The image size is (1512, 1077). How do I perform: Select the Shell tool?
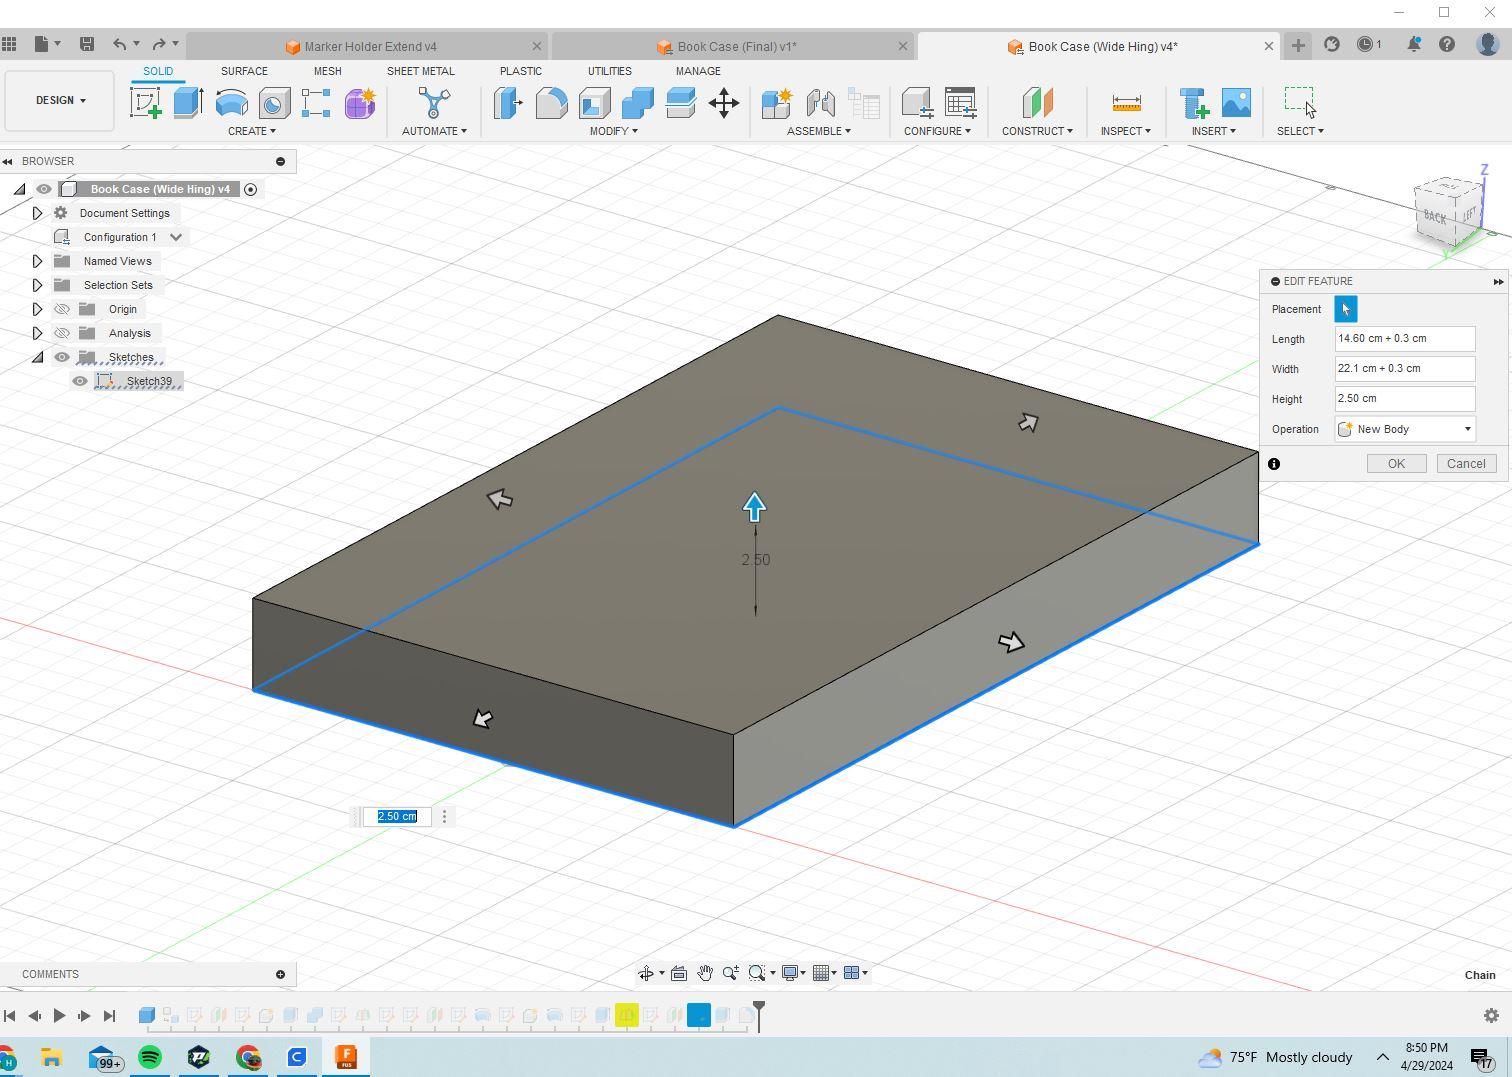[594, 103]
